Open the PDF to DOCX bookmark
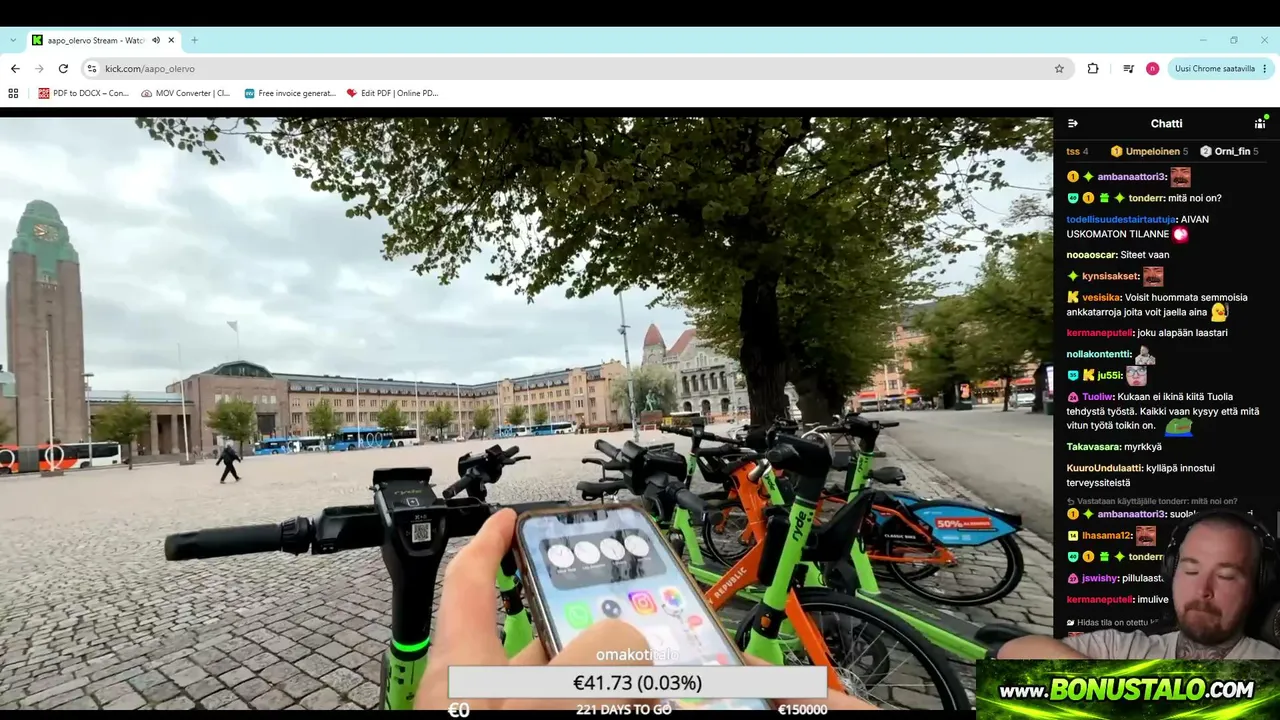 (x=83, y=93)
